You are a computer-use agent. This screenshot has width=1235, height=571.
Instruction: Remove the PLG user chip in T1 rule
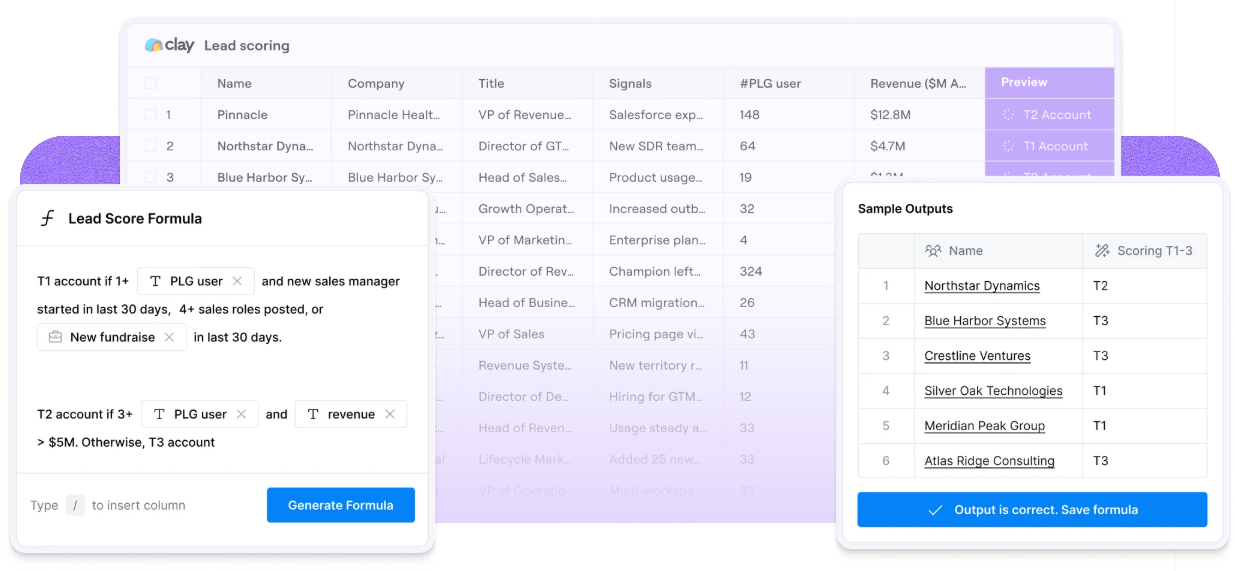237,281
